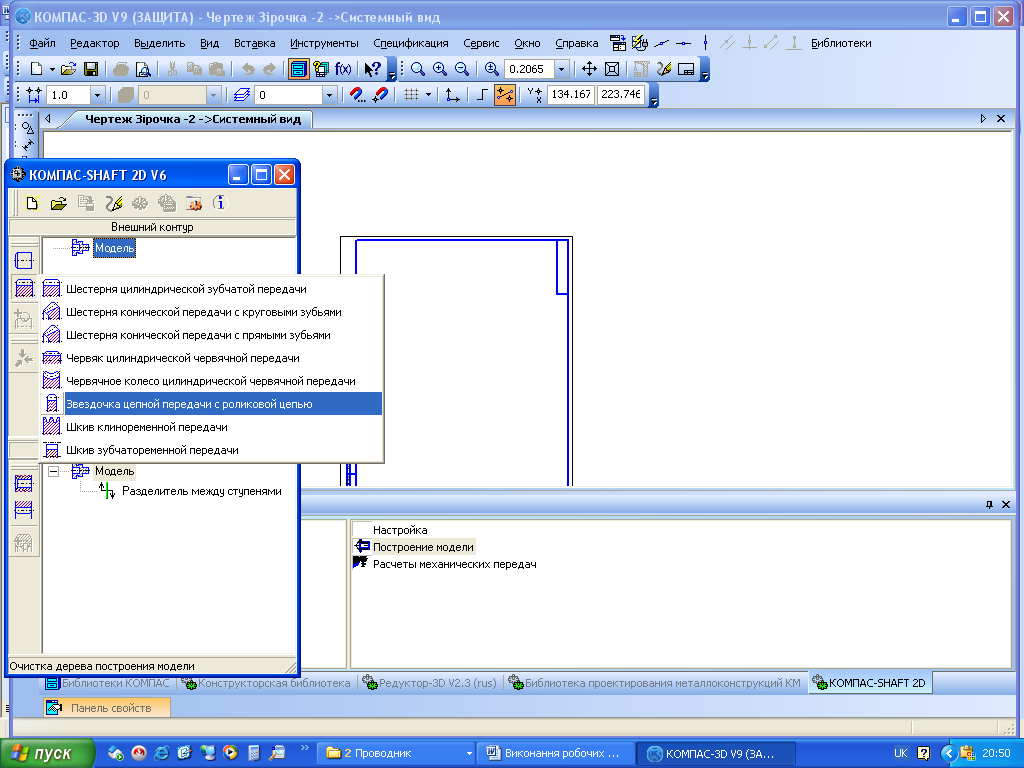This screenshot has height=768, width=1024.
Task: Close the library manager panel
Action: (1006, 504)
